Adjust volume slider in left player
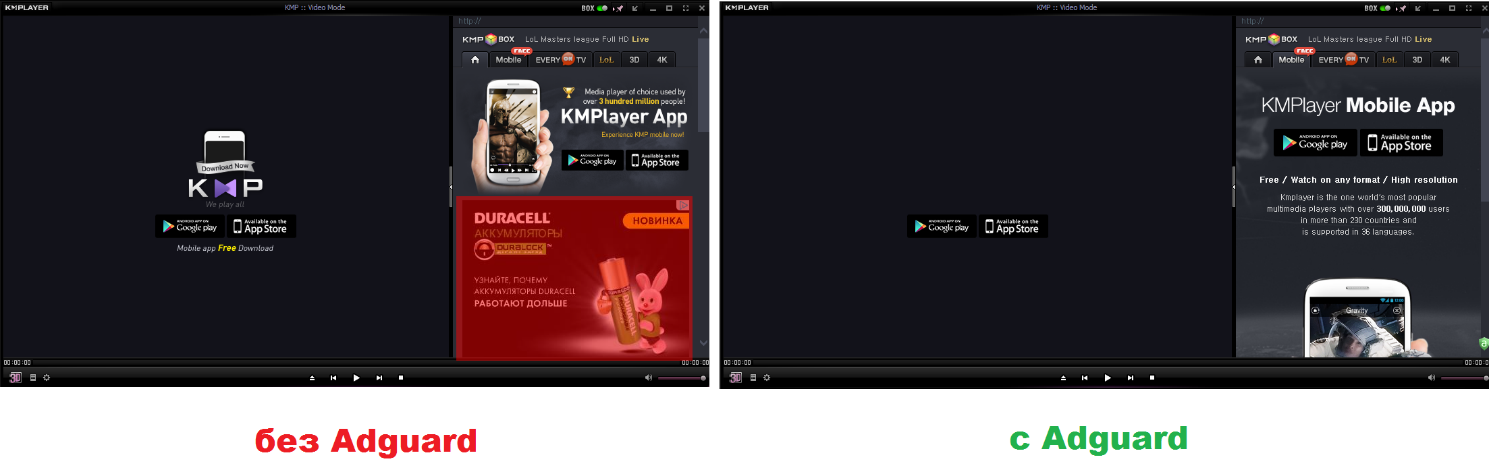 [x=682, y=378]
